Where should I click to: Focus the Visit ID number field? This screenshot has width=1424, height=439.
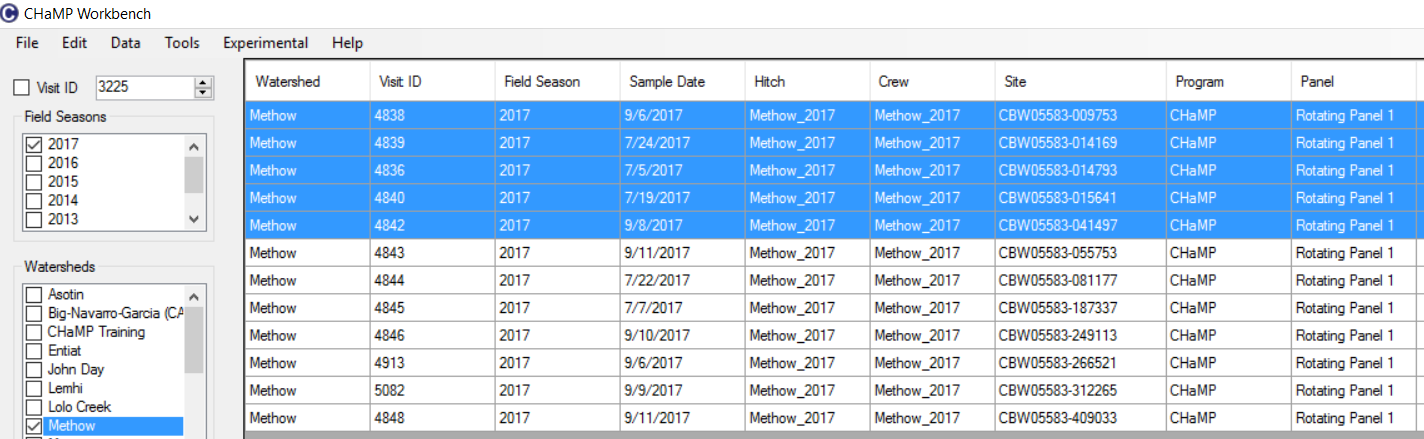(x=145, y=88)
